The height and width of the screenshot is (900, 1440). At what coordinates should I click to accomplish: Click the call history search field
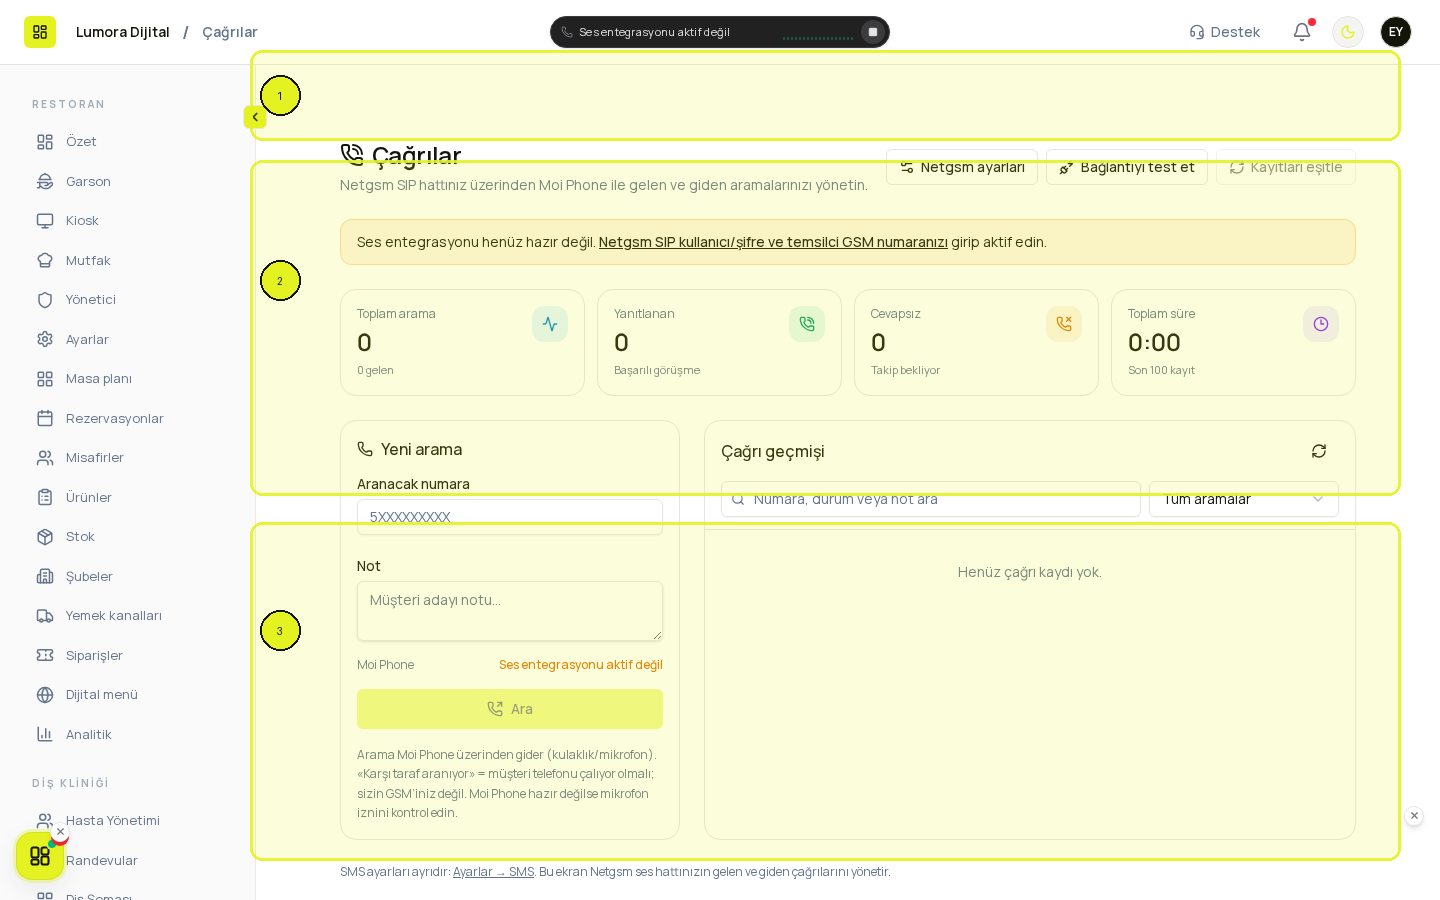click(x=931, y=499)
